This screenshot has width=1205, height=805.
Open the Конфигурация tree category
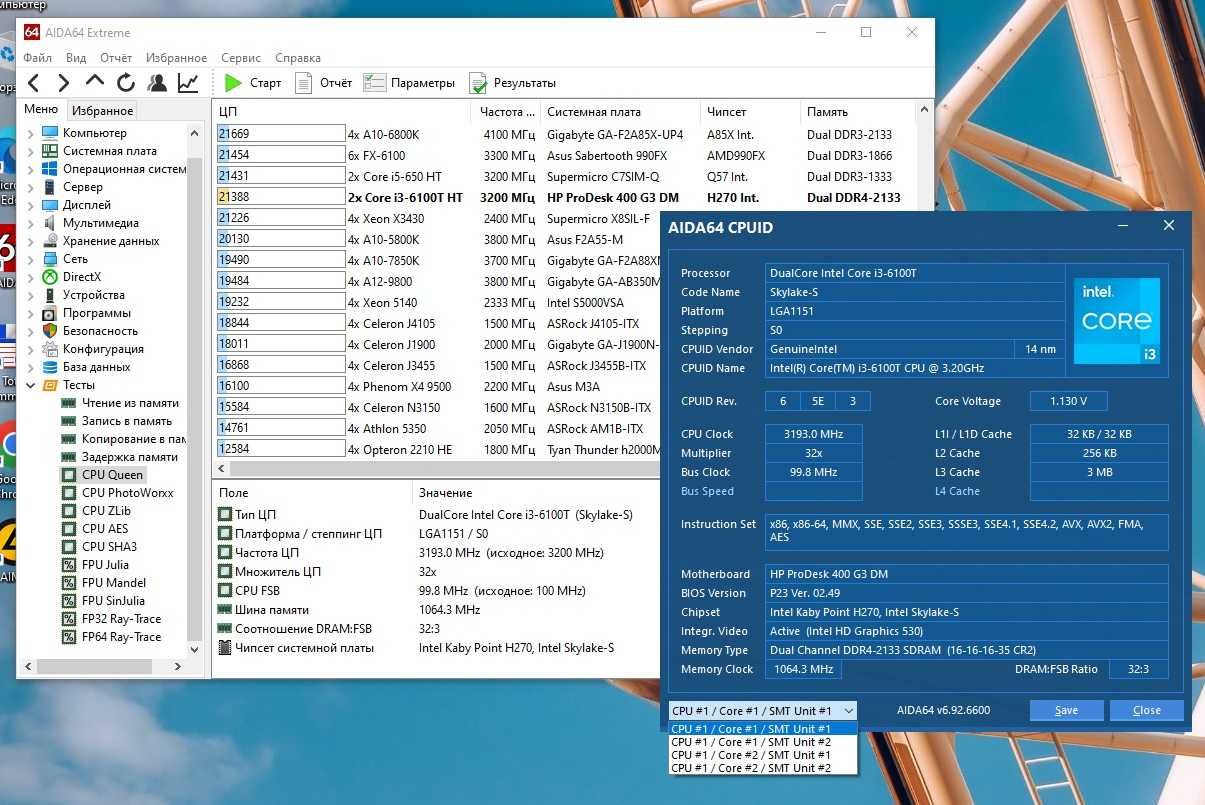tap(93, 349)
